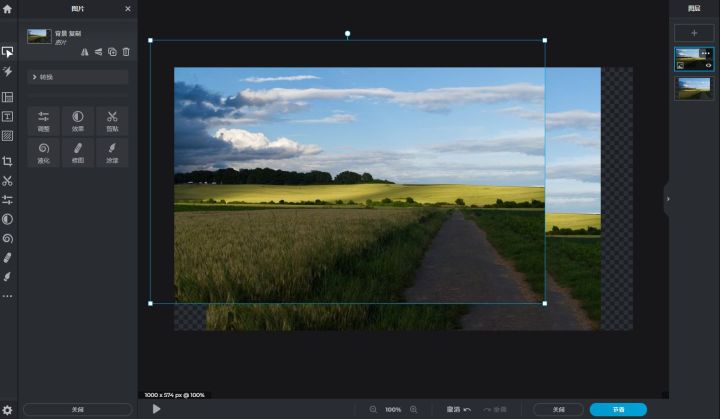
Task: Toggle visibility eye on the top layer
Action: (708, 65)
